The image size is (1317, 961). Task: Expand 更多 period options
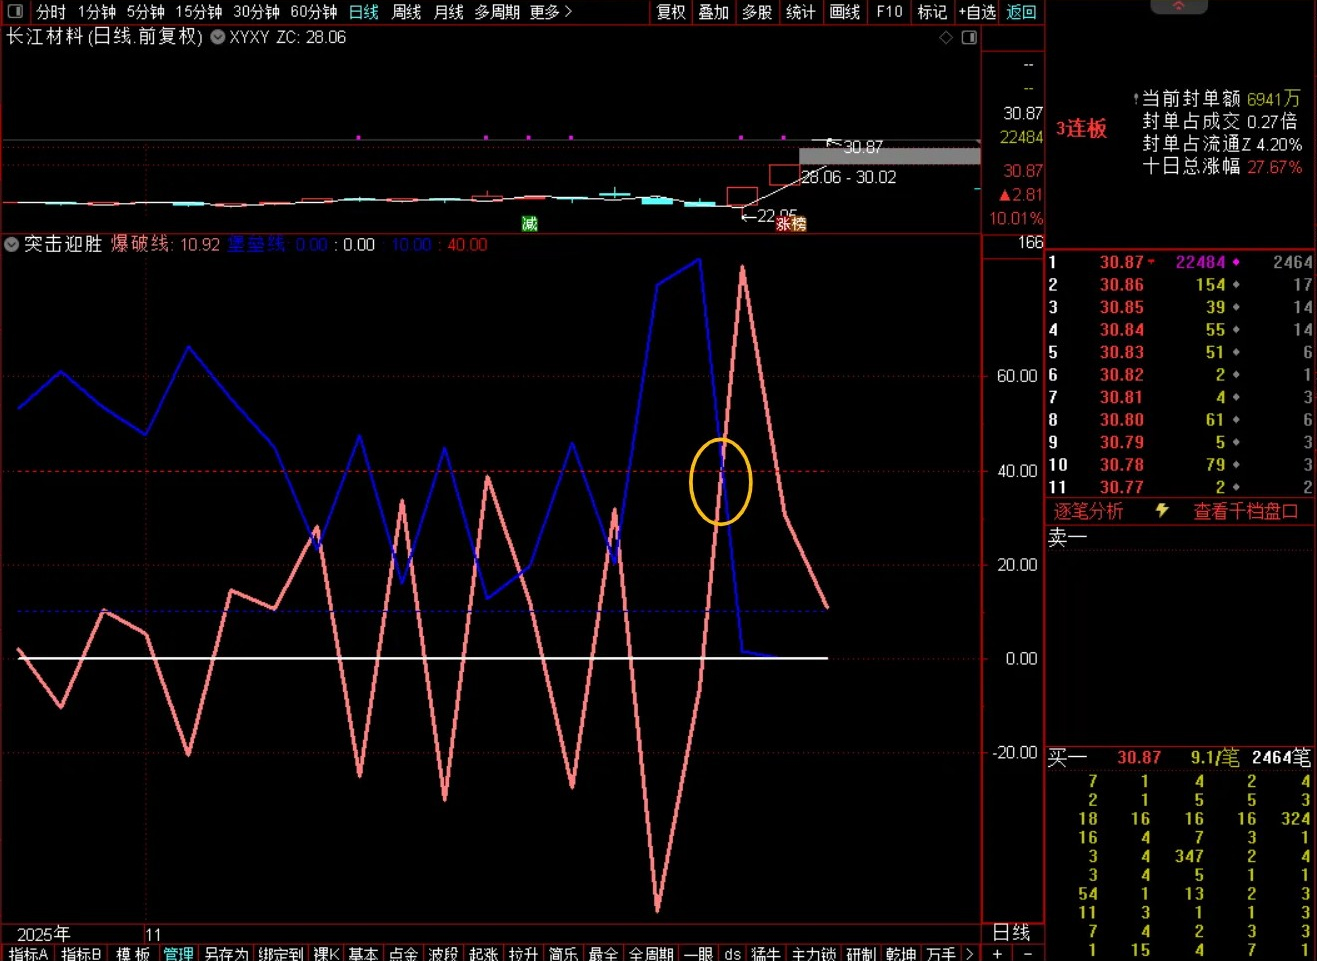click(x=551, y=12)
